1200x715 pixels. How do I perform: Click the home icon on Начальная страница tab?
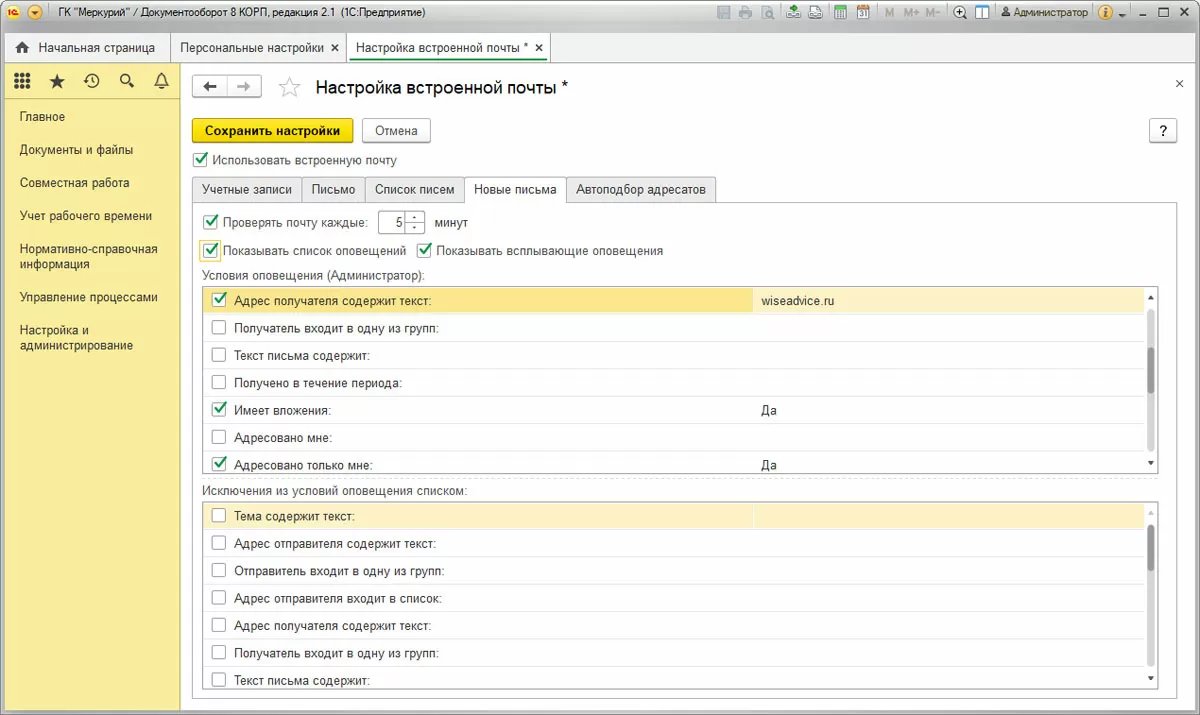pos(22,48)
